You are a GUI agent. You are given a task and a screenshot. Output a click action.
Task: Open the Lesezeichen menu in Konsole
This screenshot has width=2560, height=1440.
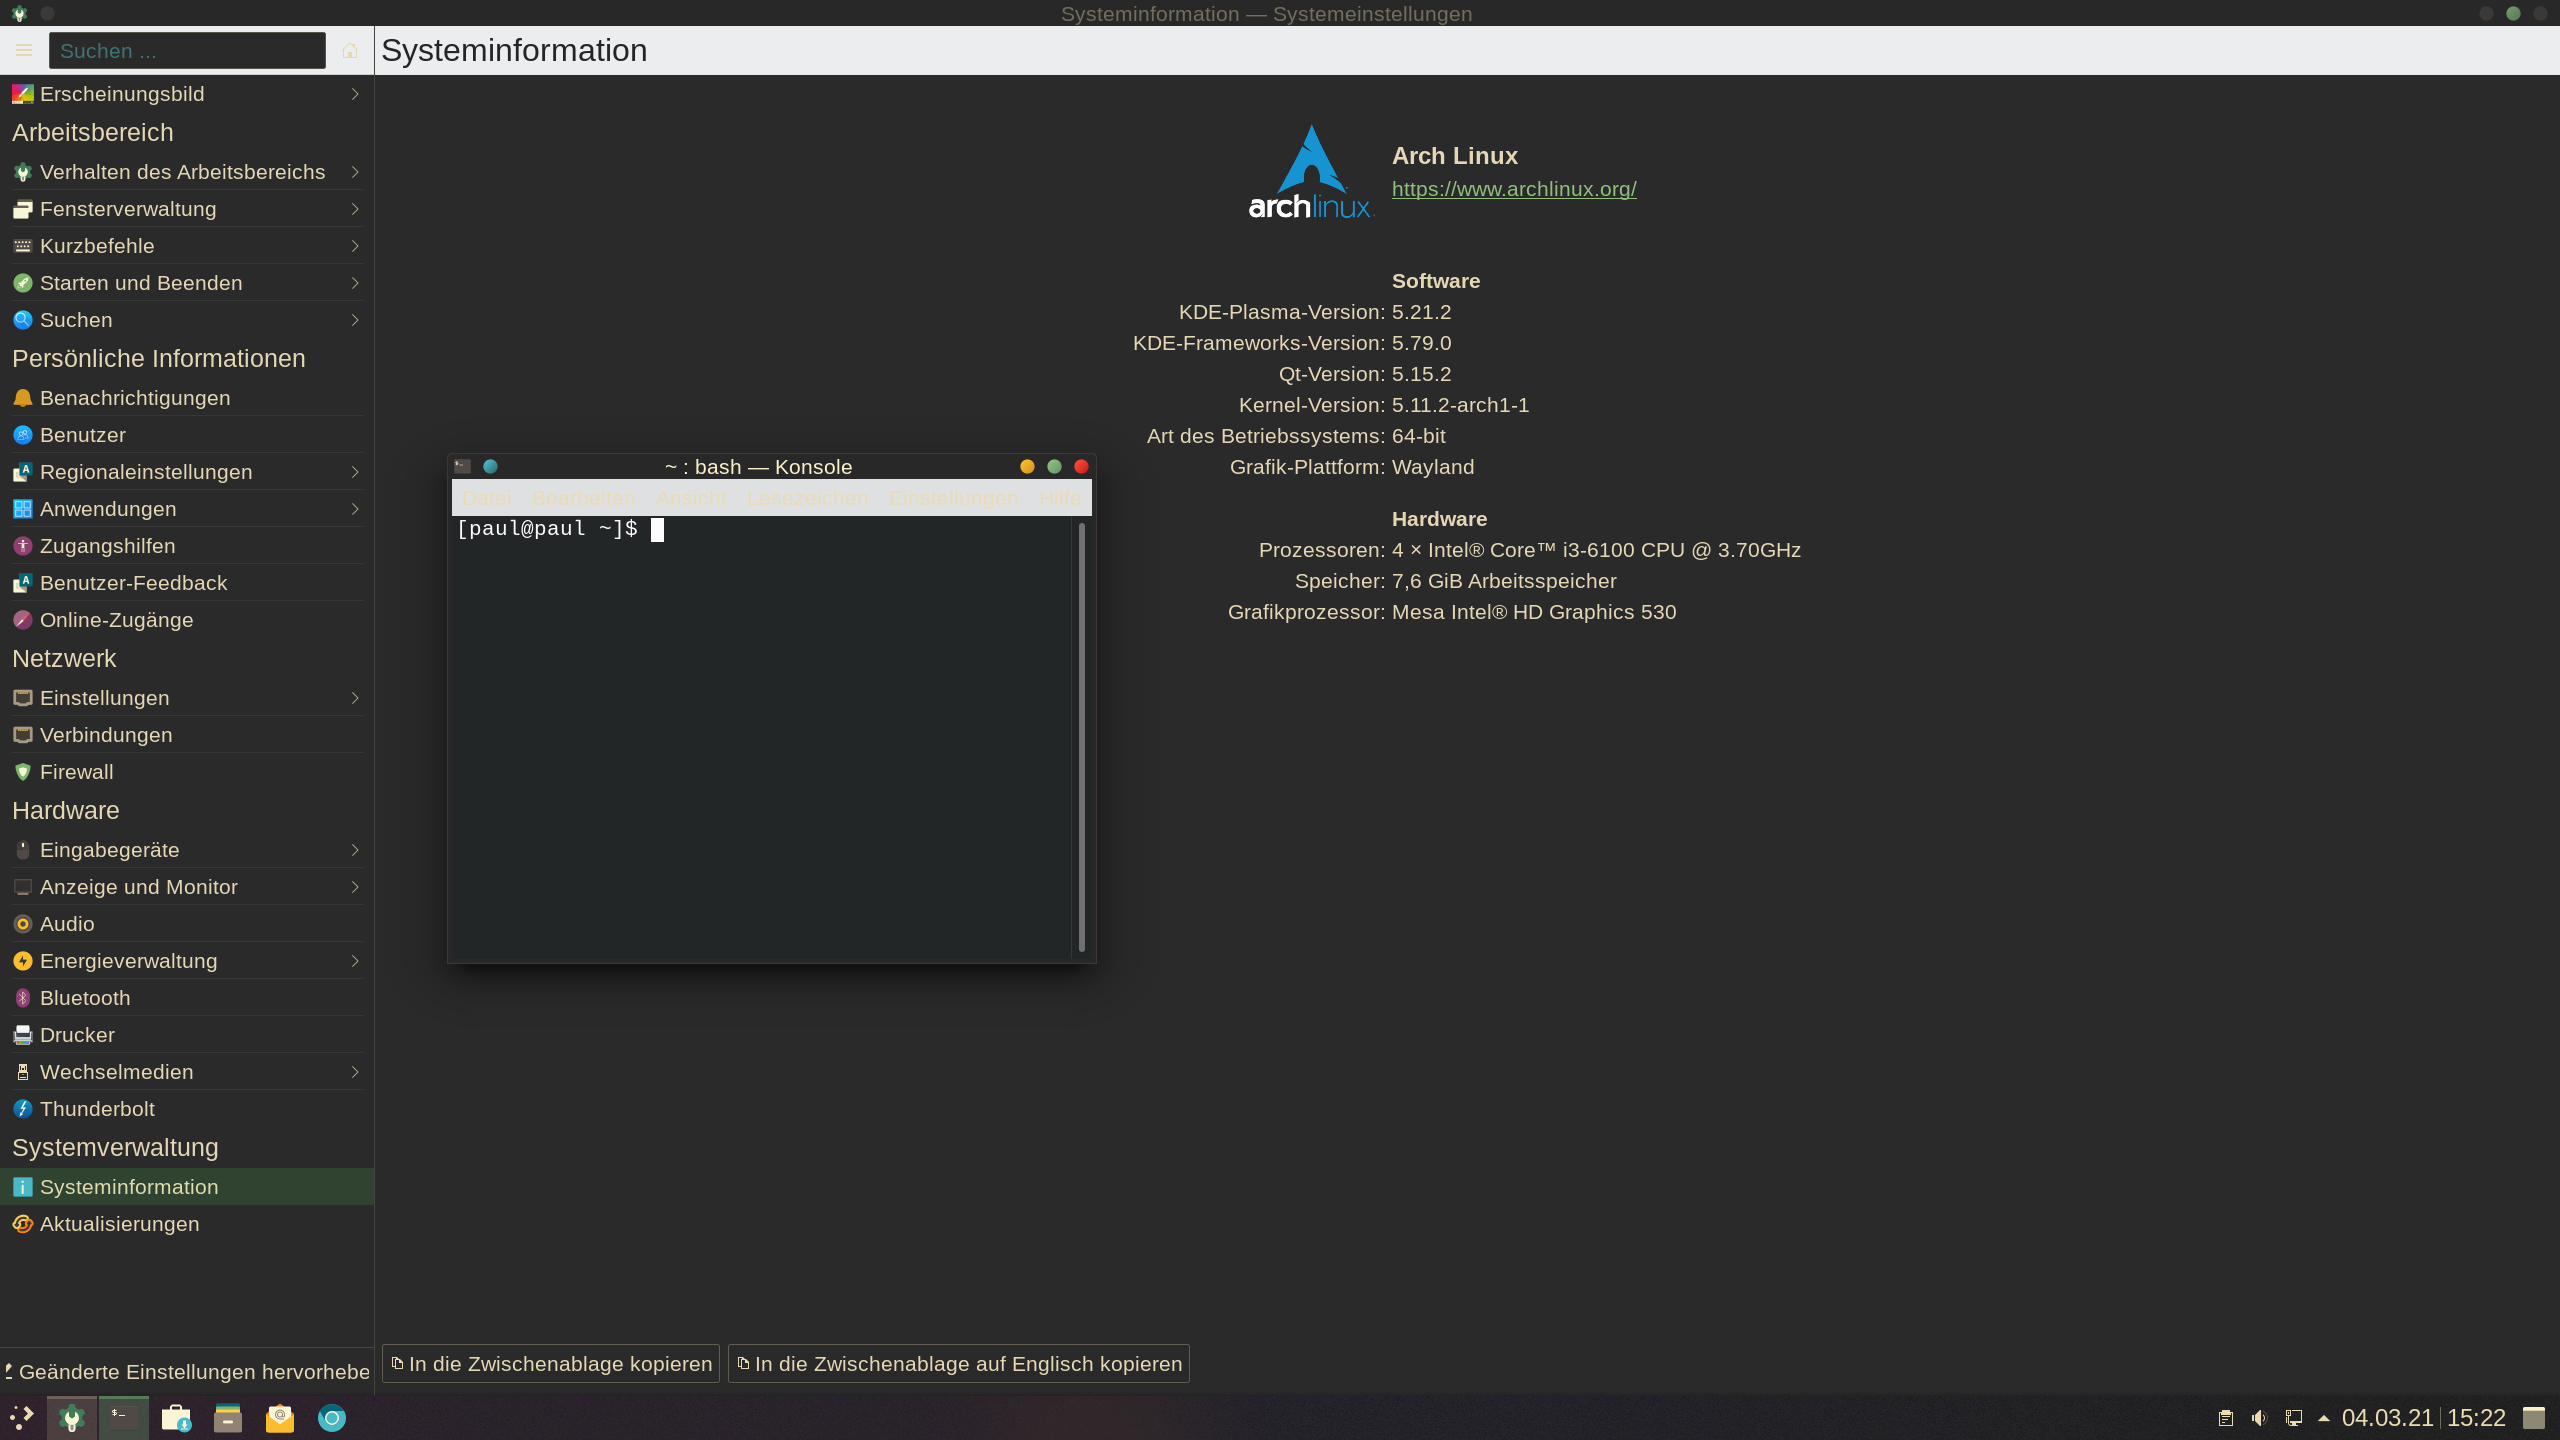pyautogui.click(x=807, y=498)
